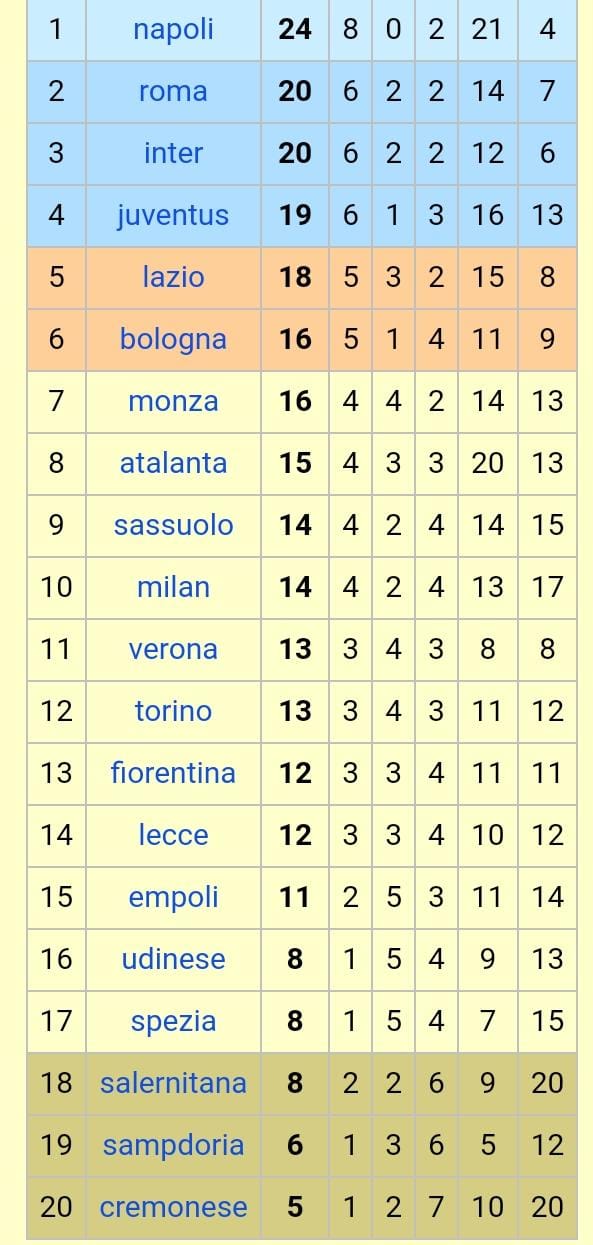Open the empoli team link
593x1245 pixels.
pyautogui.click(x=173, y=897)
